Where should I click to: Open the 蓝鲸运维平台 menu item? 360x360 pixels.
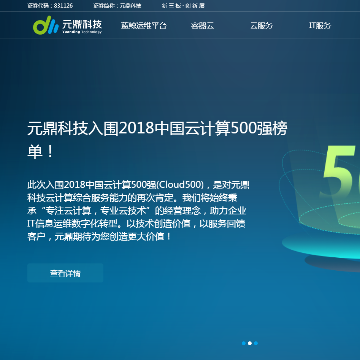(144, 26)
